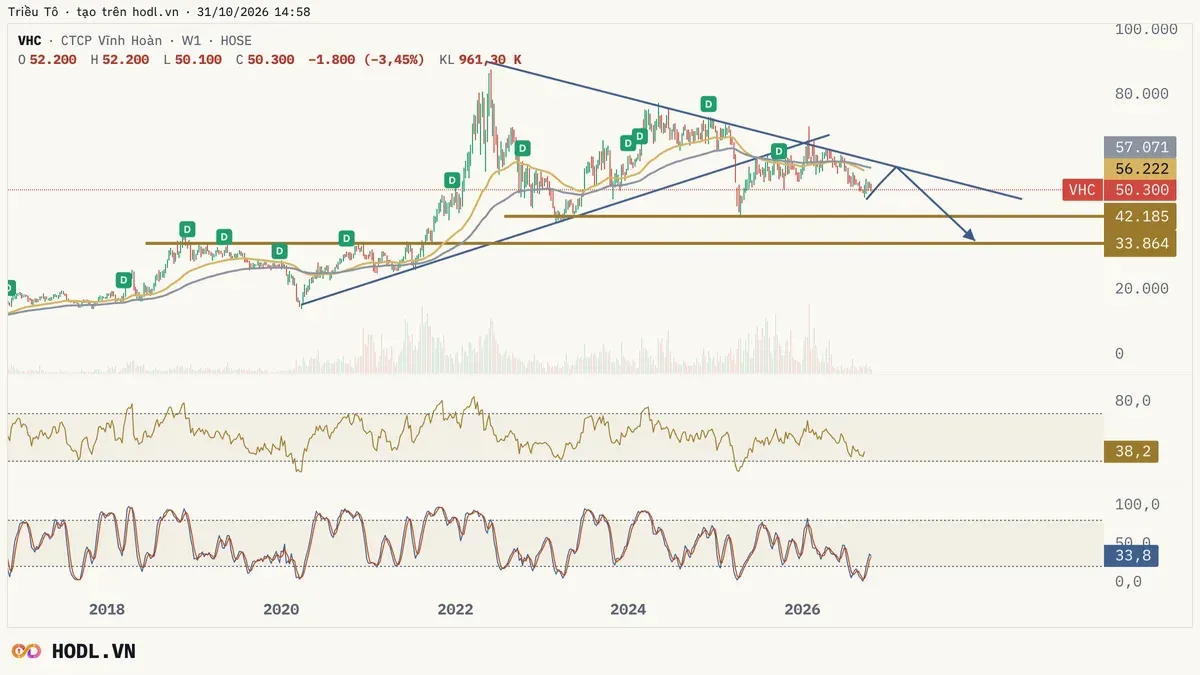Click the 20.000 price axis label
1200x675 pixels.
click(1141, 288)
